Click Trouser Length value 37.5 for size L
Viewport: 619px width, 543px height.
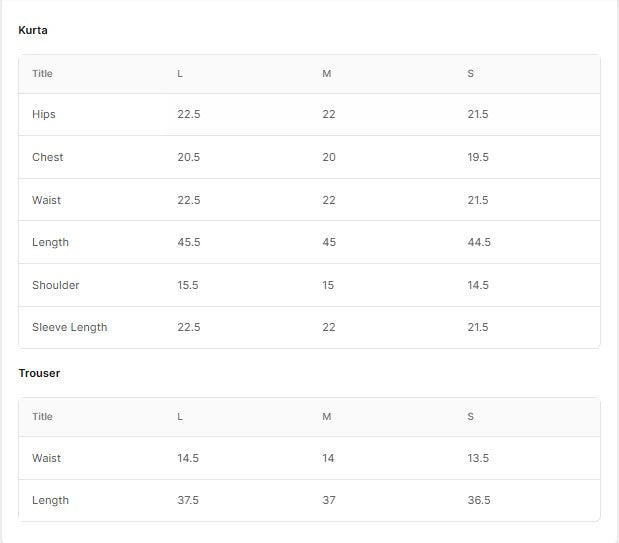click(x=189, y=500)
